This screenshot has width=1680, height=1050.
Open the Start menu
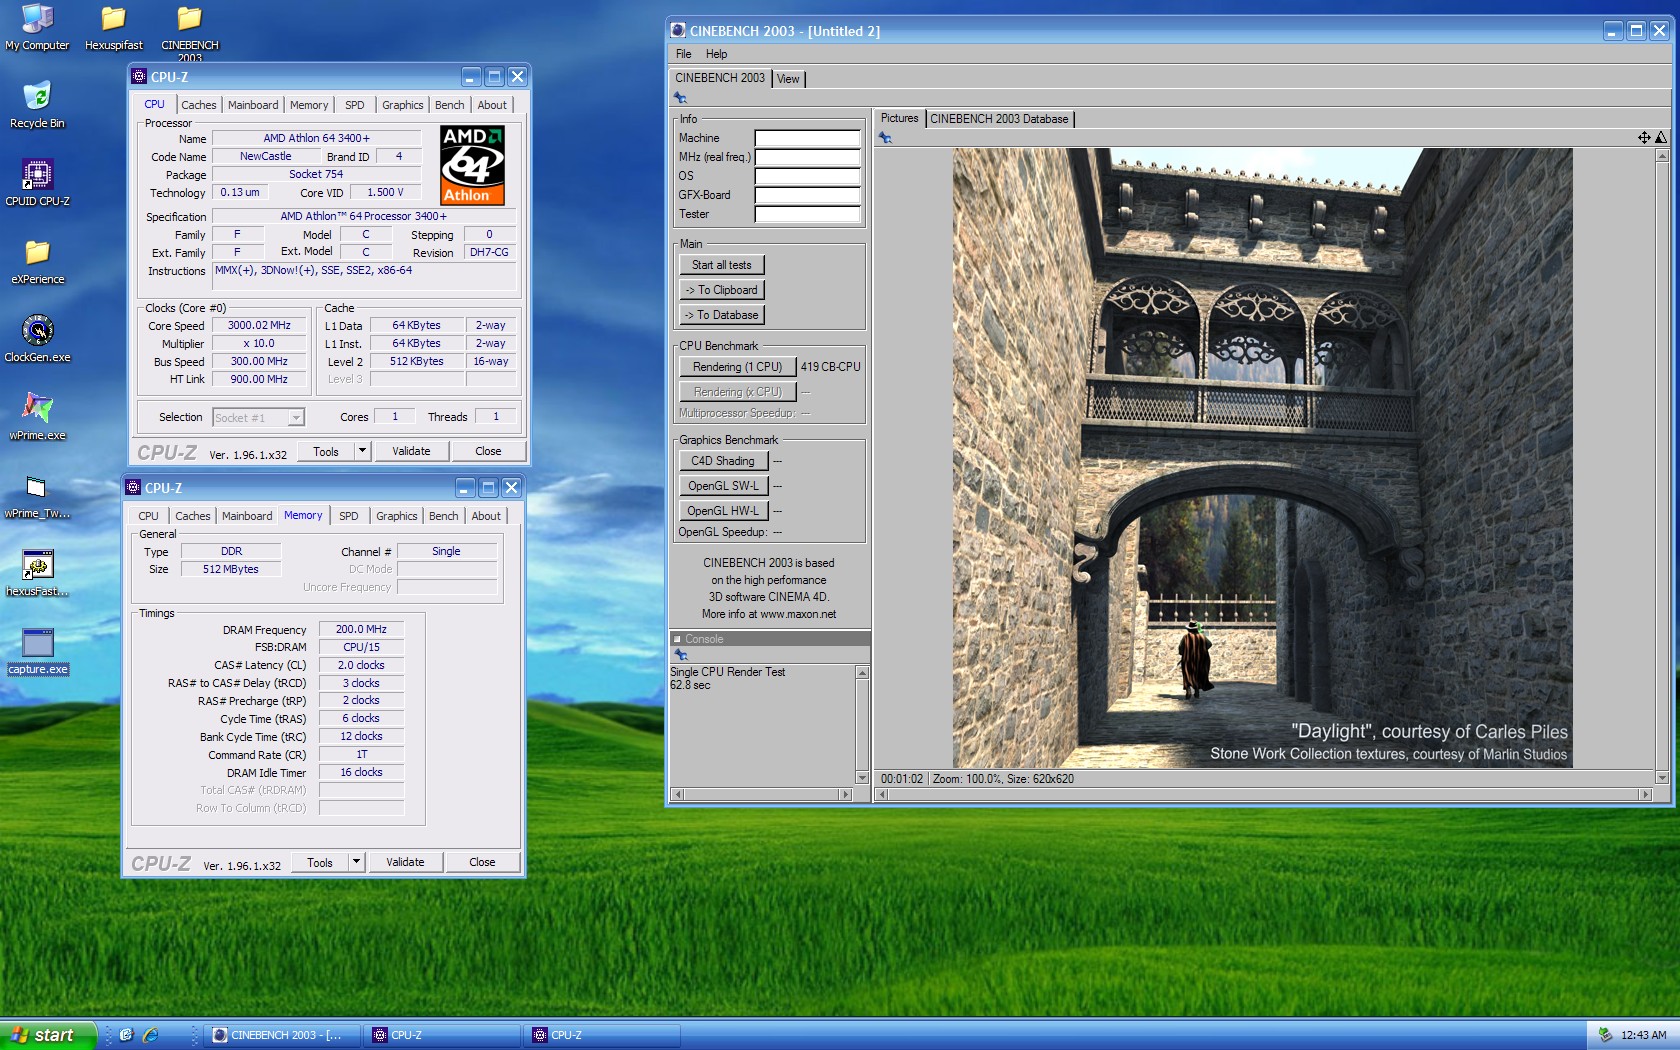[48, 1035]
